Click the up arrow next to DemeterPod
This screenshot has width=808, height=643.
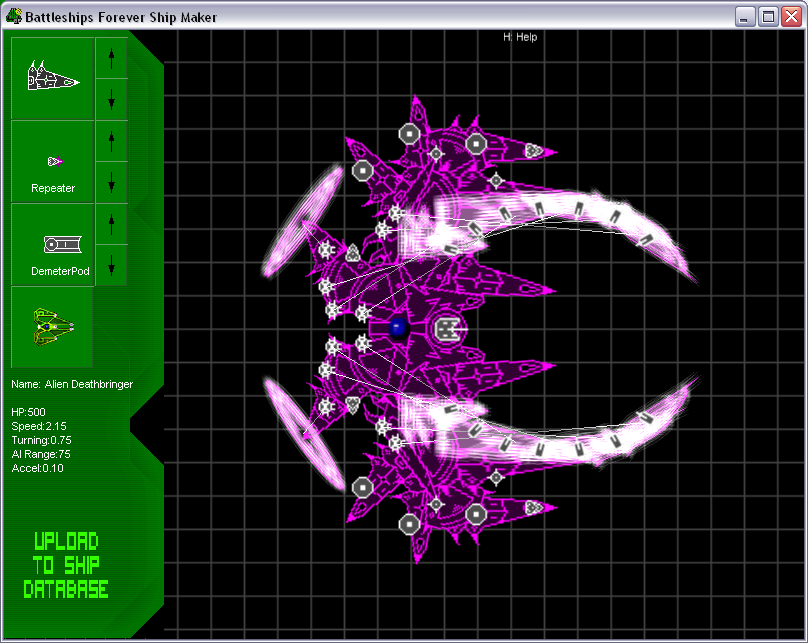pos(111,224)
